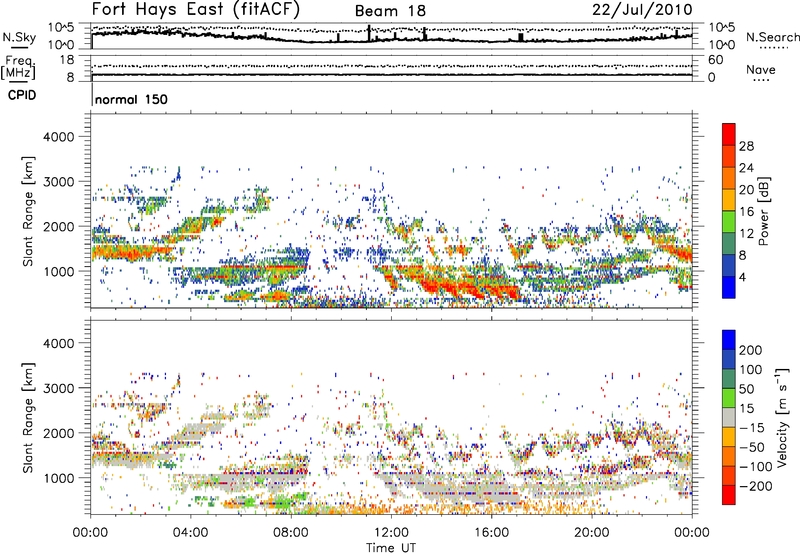Click the "20:00" time axis label
This screenshot has height=554, width=800.
[592, 533]
